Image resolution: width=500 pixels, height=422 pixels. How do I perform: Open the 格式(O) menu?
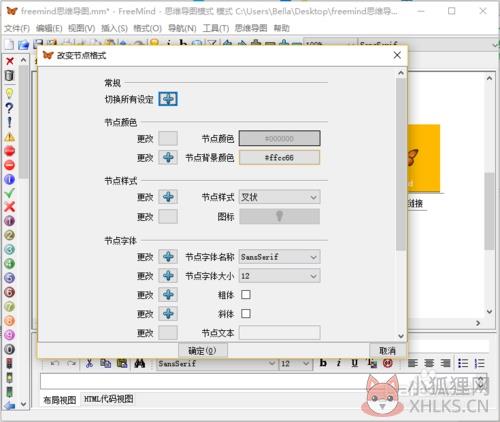147,28
